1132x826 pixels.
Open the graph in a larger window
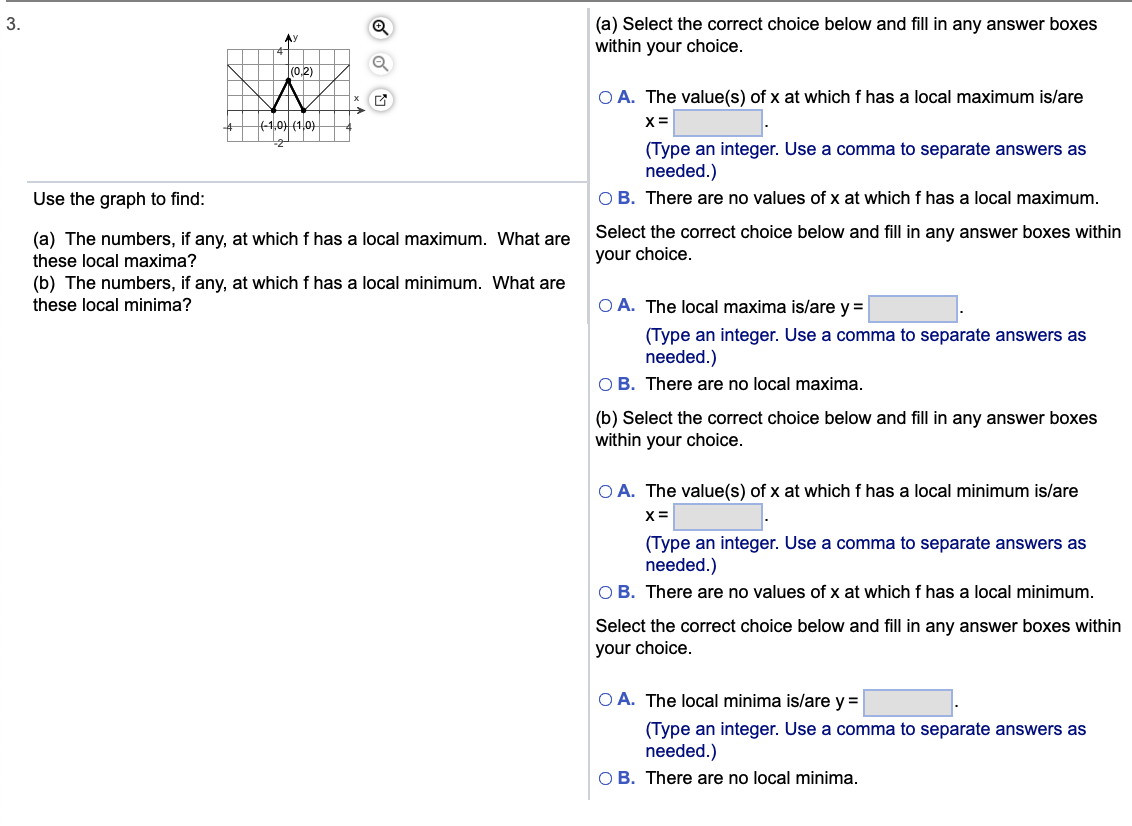[x=378, y=100]
